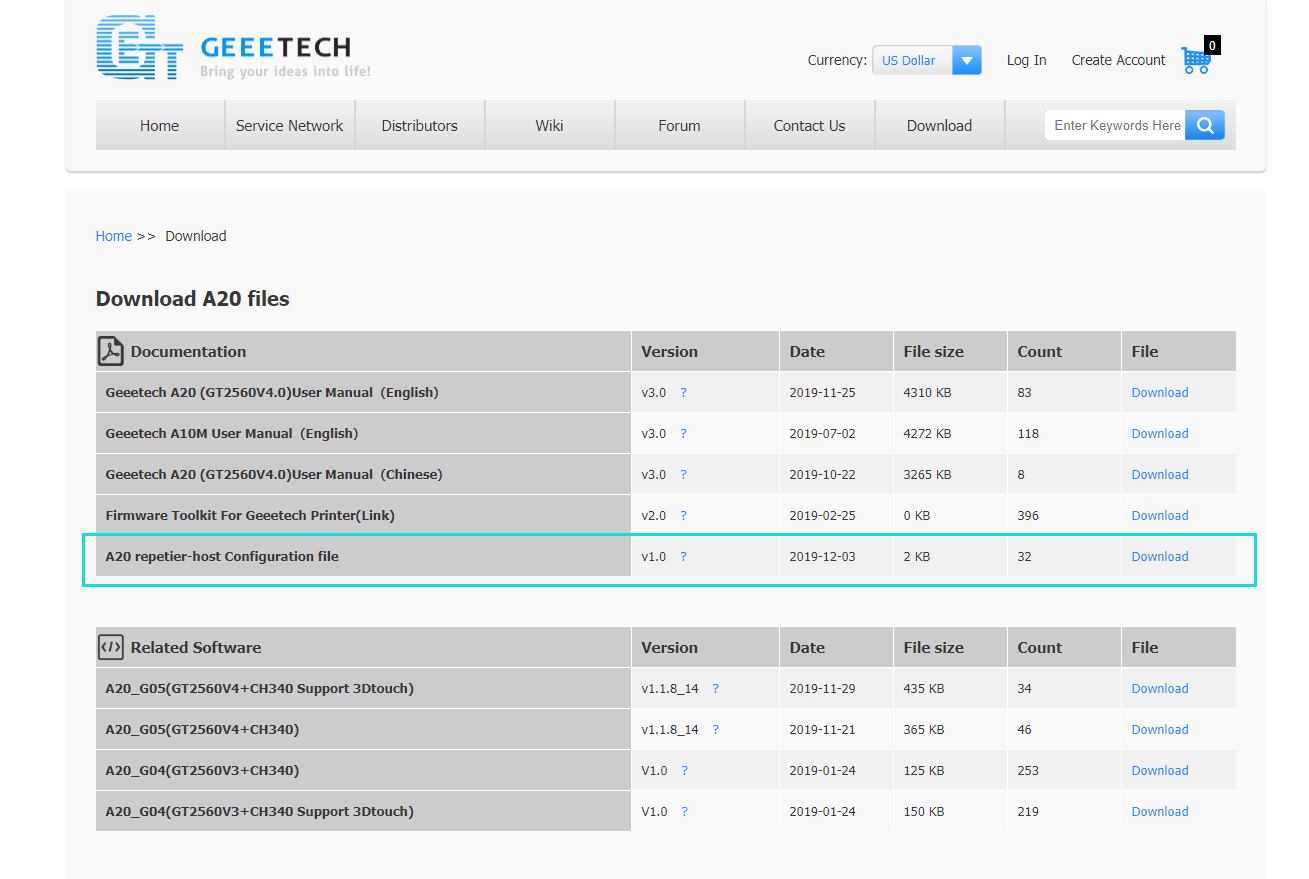Download A20 GT2560V4.0 Chinese User Manual
The width and height of the screenshot is (1309, 879).
(1160, 474)
